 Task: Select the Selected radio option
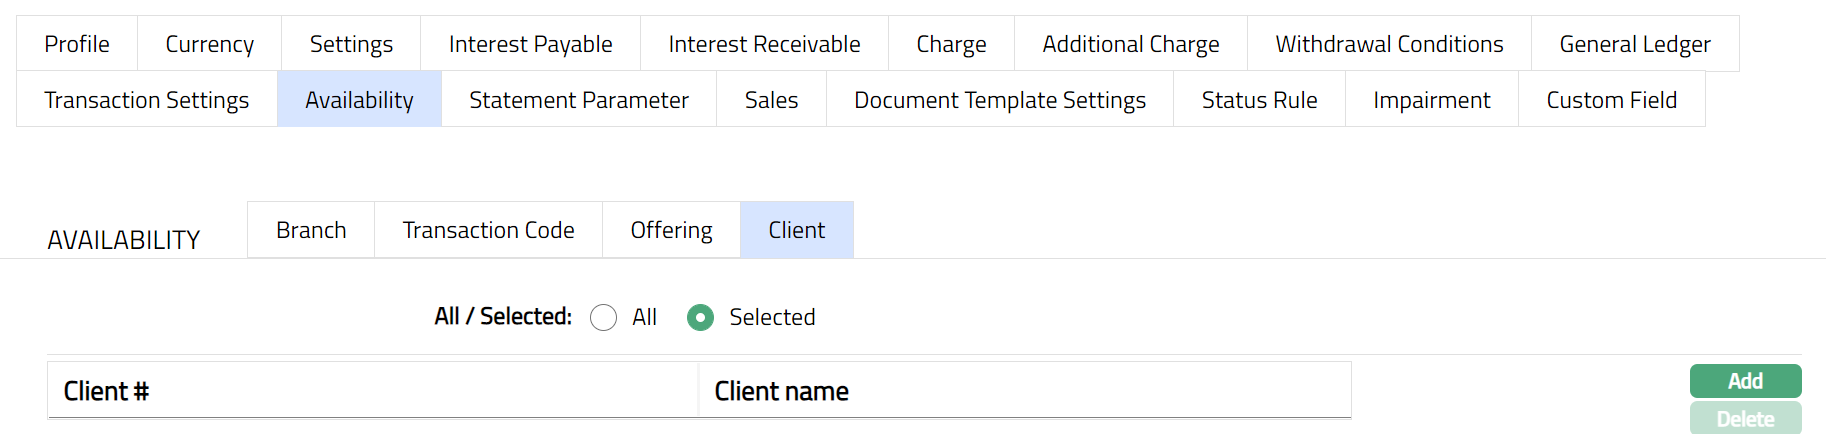click(x=701, y=318)
